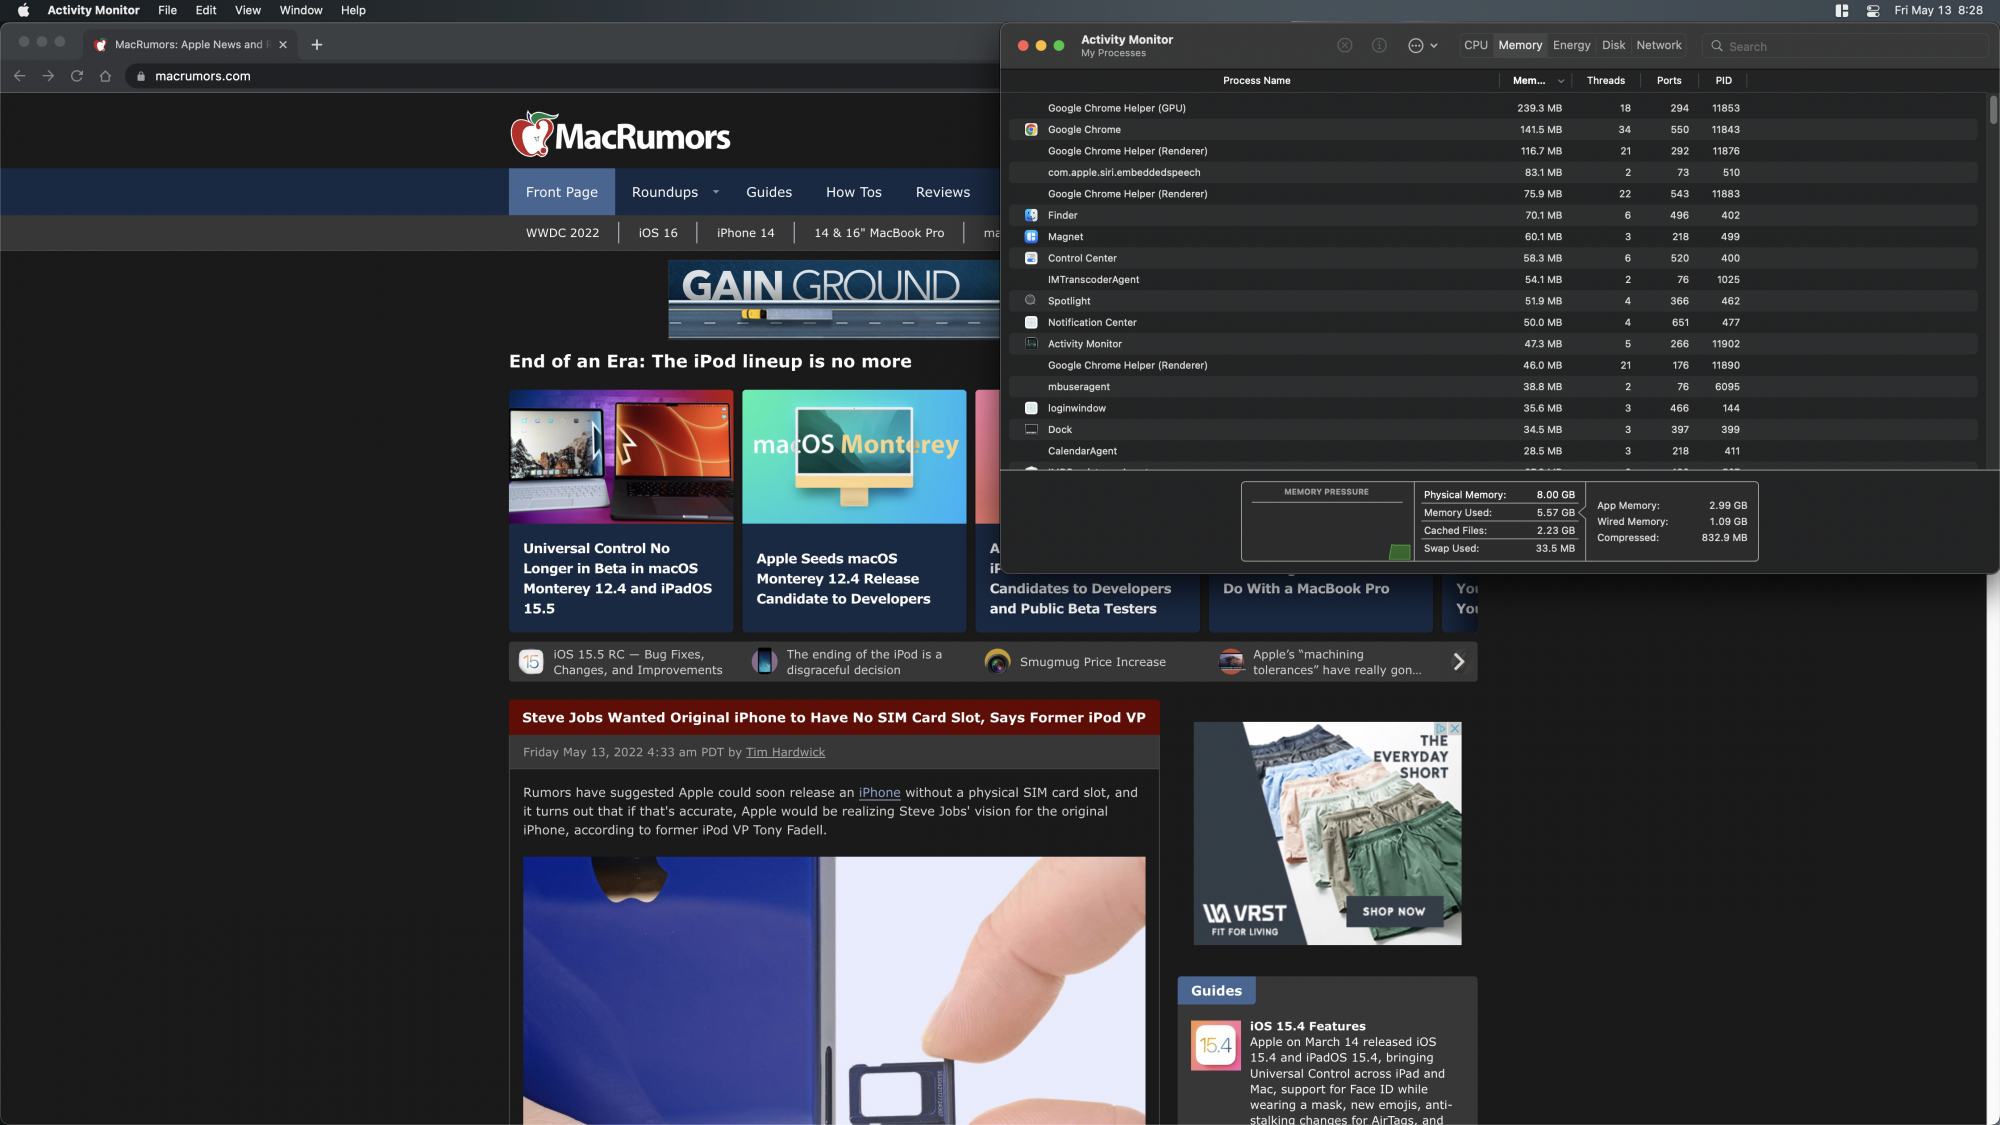Screen dimensions: 2000x1125
Task: Open a new Chrome tab with plus icon
Action: tap(317, 45)
